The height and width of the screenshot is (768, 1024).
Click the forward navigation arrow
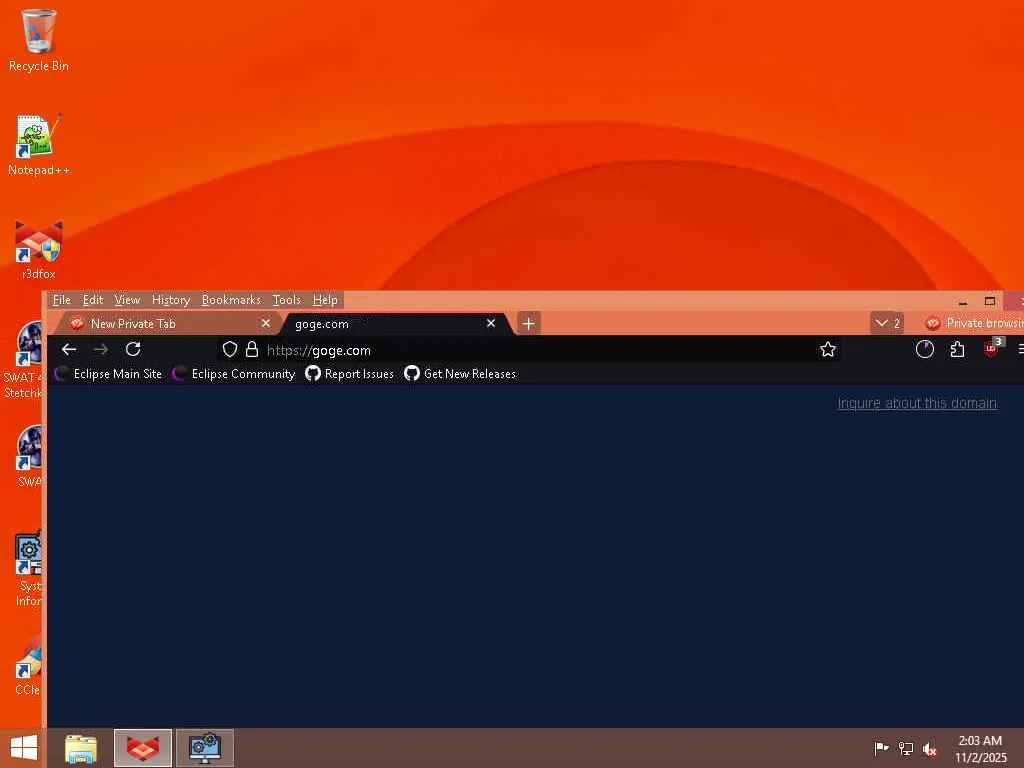click(x=101, y=349)
